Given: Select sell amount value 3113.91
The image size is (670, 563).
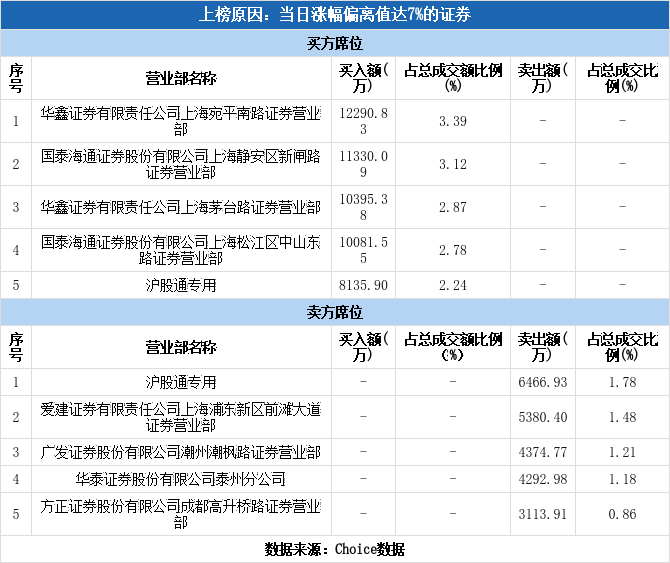Looking at the screenshot, I should [543, 514].
